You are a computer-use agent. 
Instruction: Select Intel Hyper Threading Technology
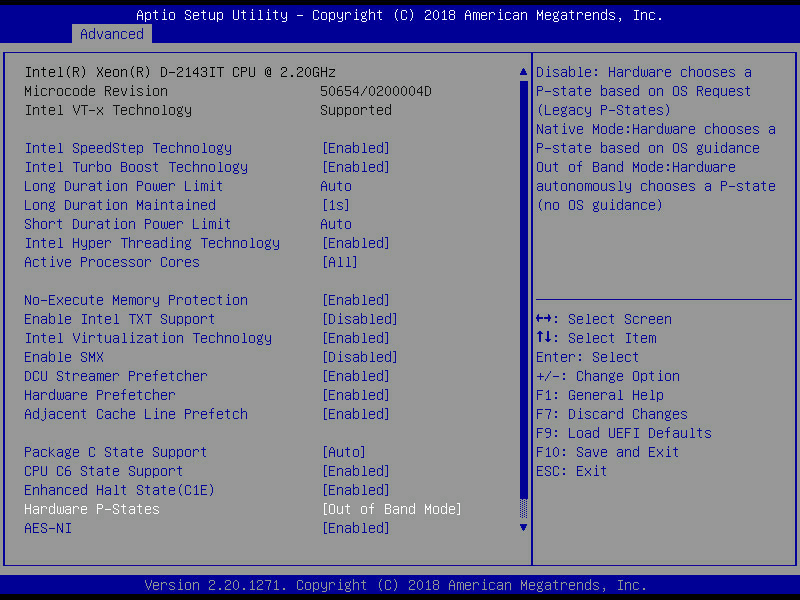click(x=152, y=243)
